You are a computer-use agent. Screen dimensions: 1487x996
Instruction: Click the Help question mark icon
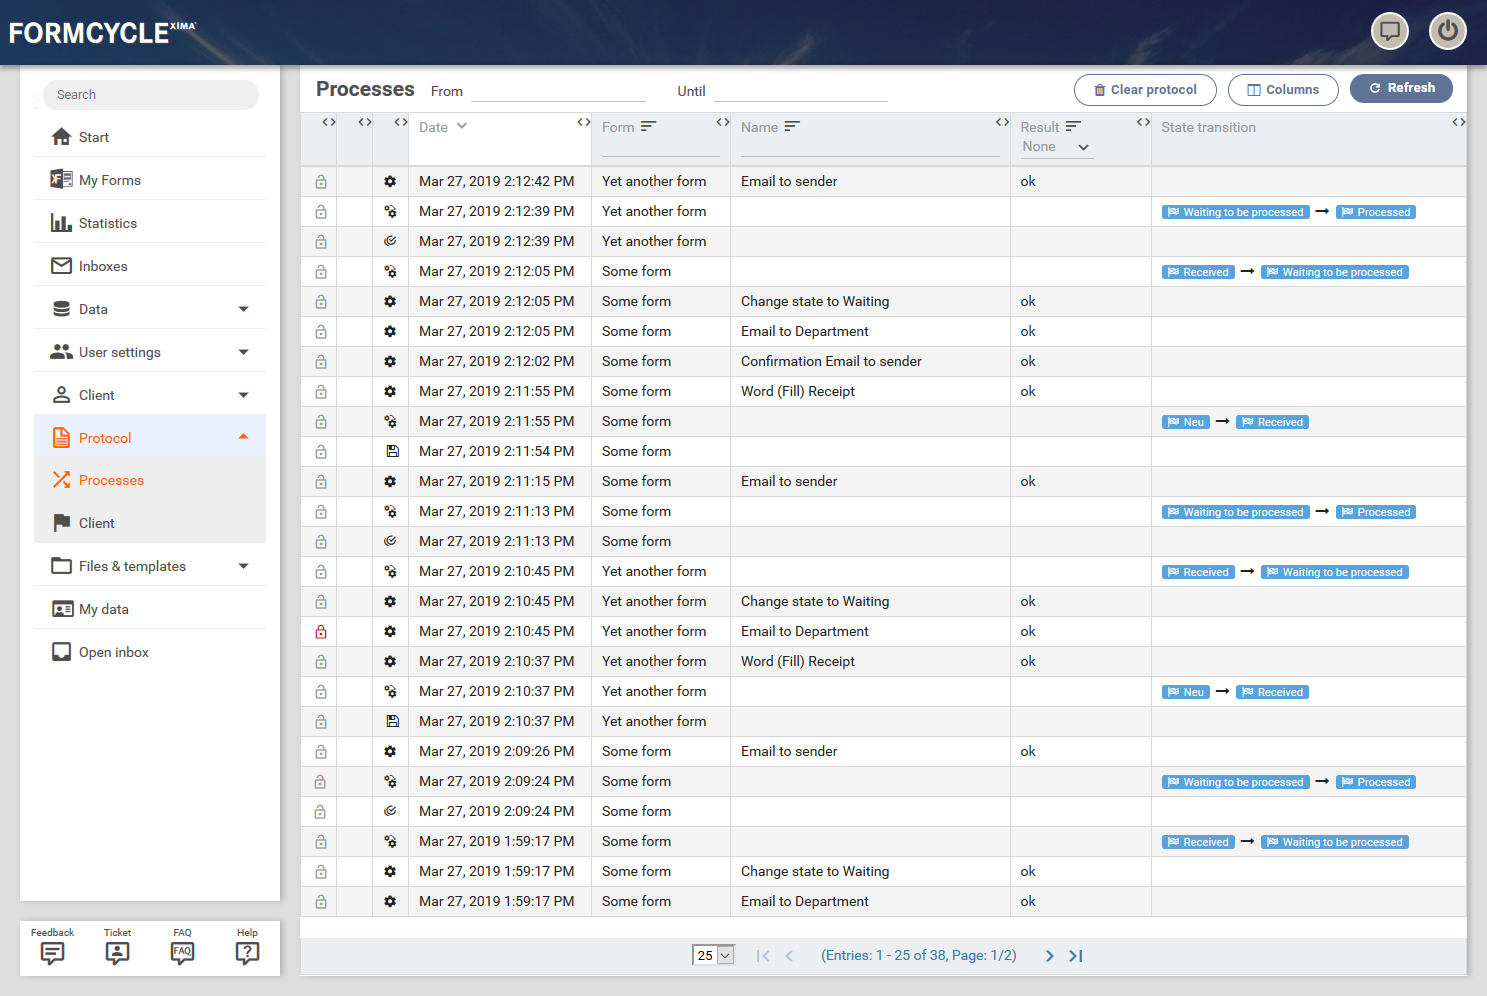pos(247,952)
